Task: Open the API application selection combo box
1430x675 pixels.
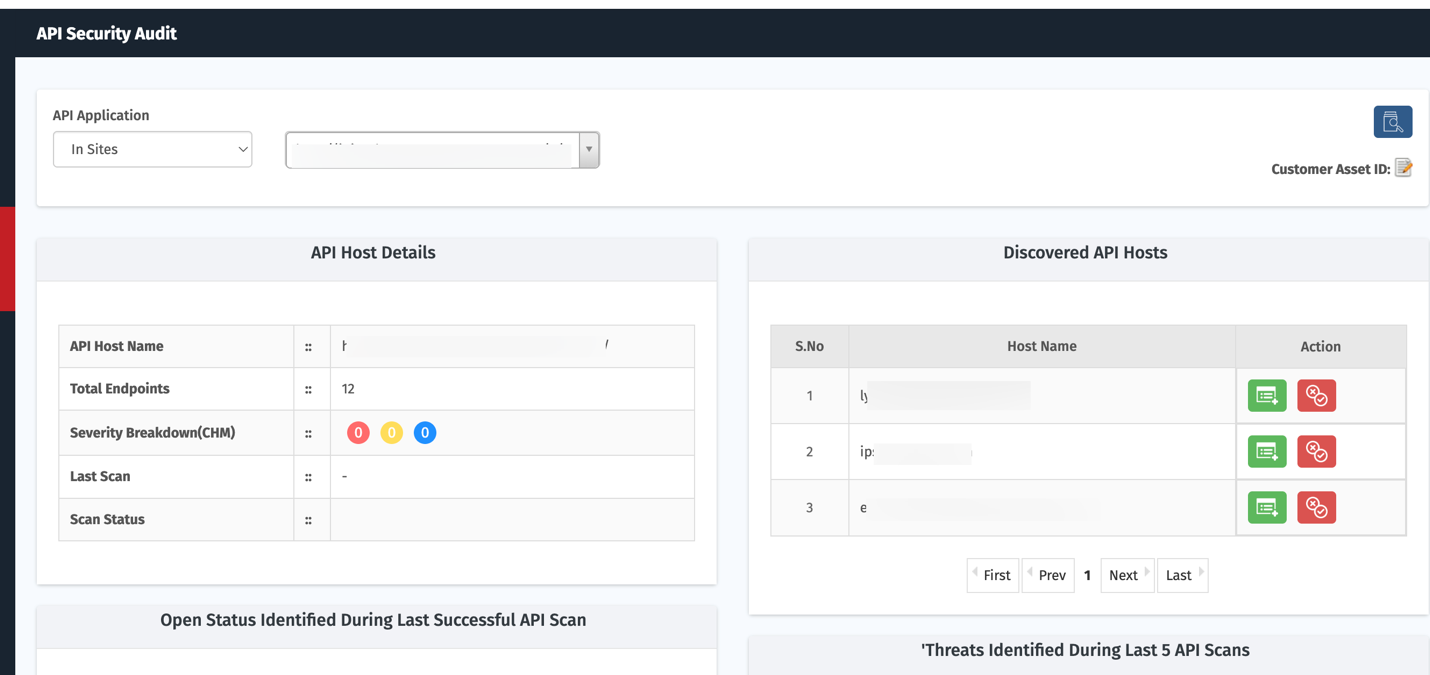Action: (432, 150)
